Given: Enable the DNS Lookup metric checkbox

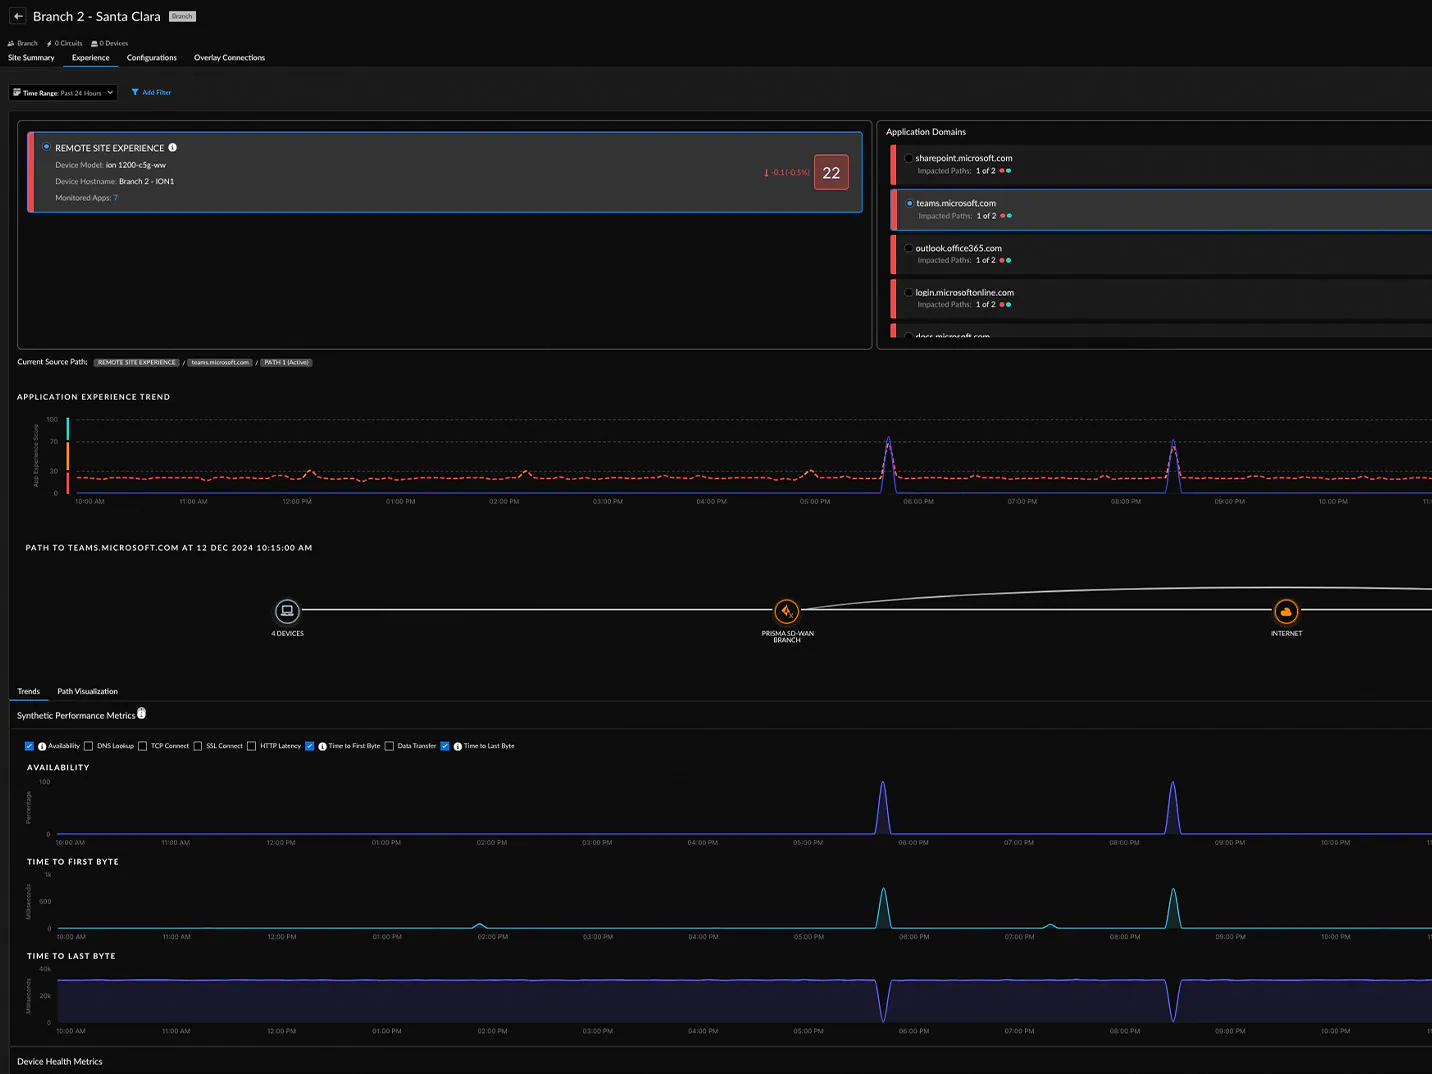Looking at the screenshot, I should coord(89,745).
